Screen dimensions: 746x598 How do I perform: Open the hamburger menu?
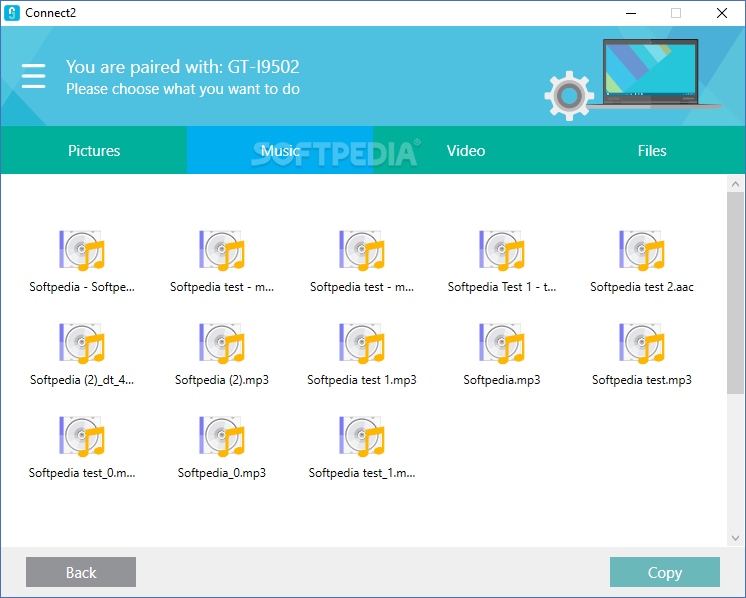[34, 76]
